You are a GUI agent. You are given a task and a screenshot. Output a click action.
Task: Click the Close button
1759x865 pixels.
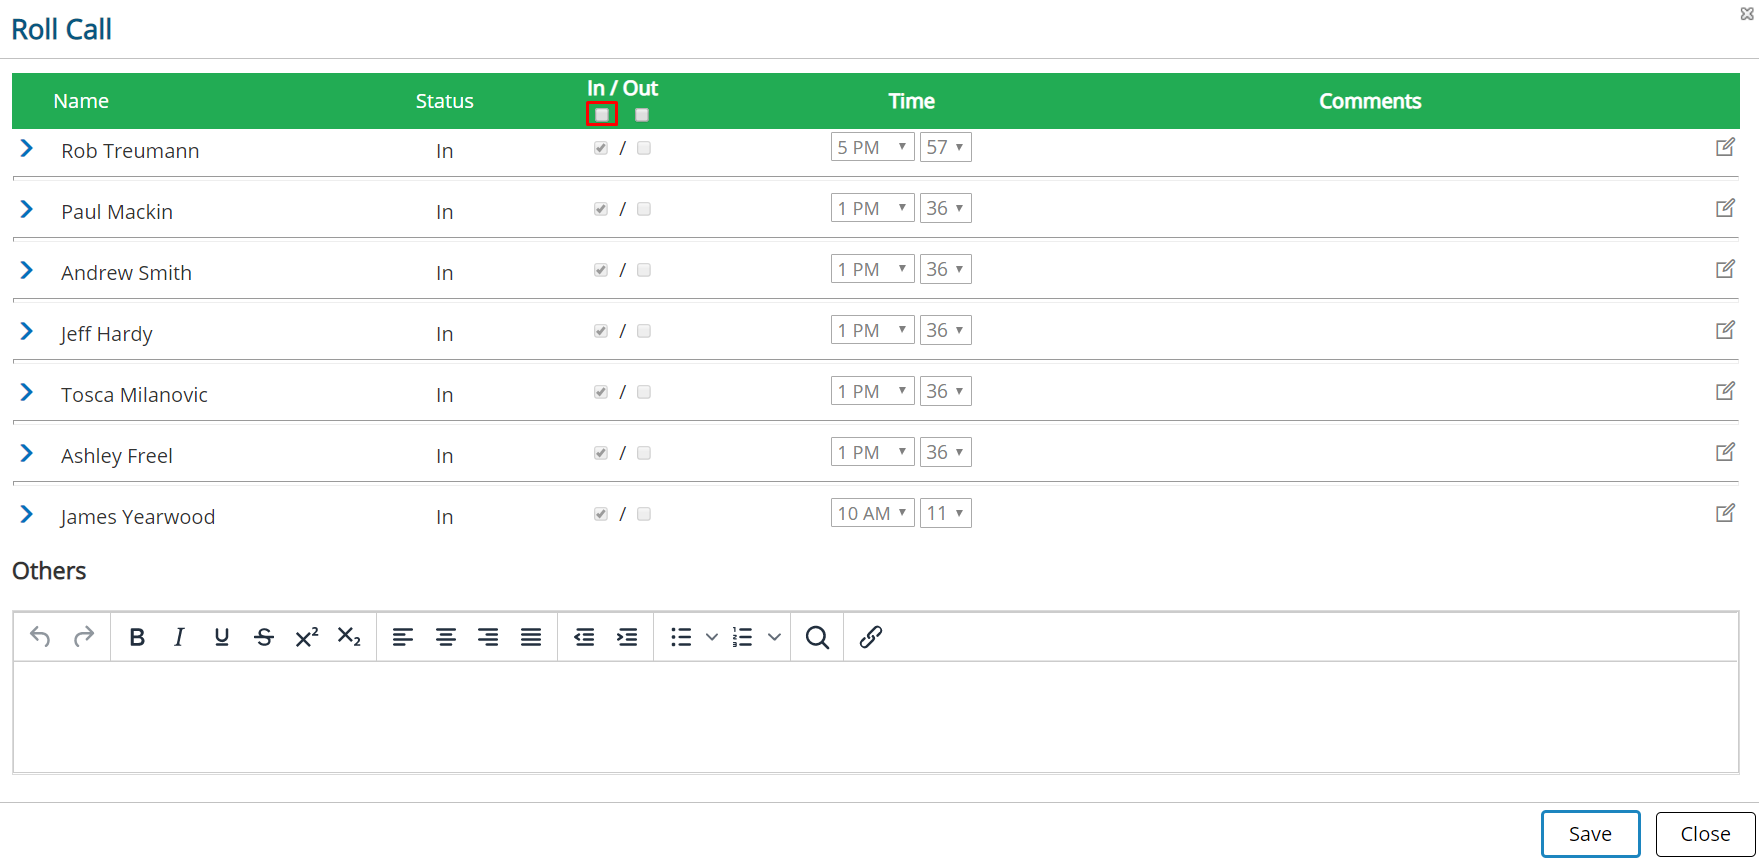coord(1705,834)
